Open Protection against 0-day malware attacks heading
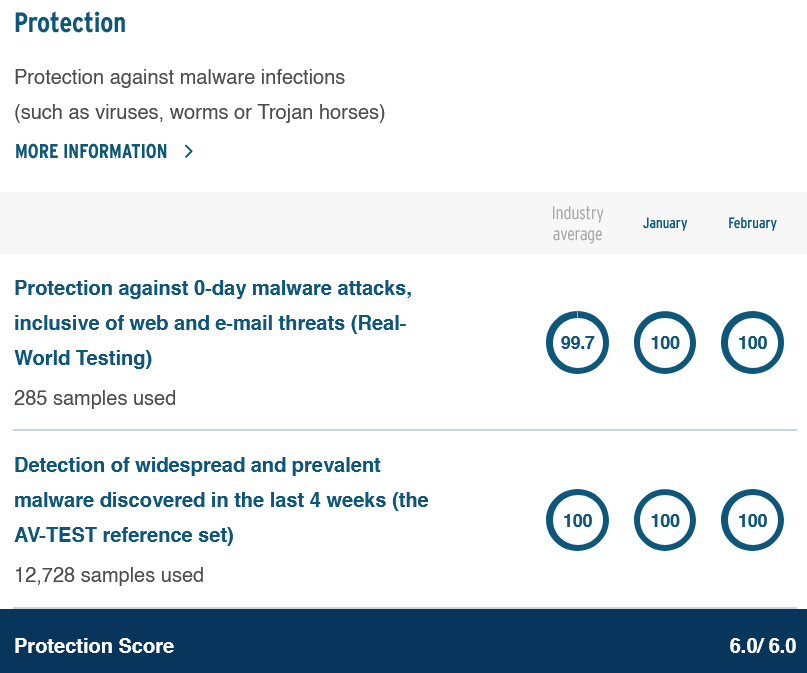 [213, 323]
